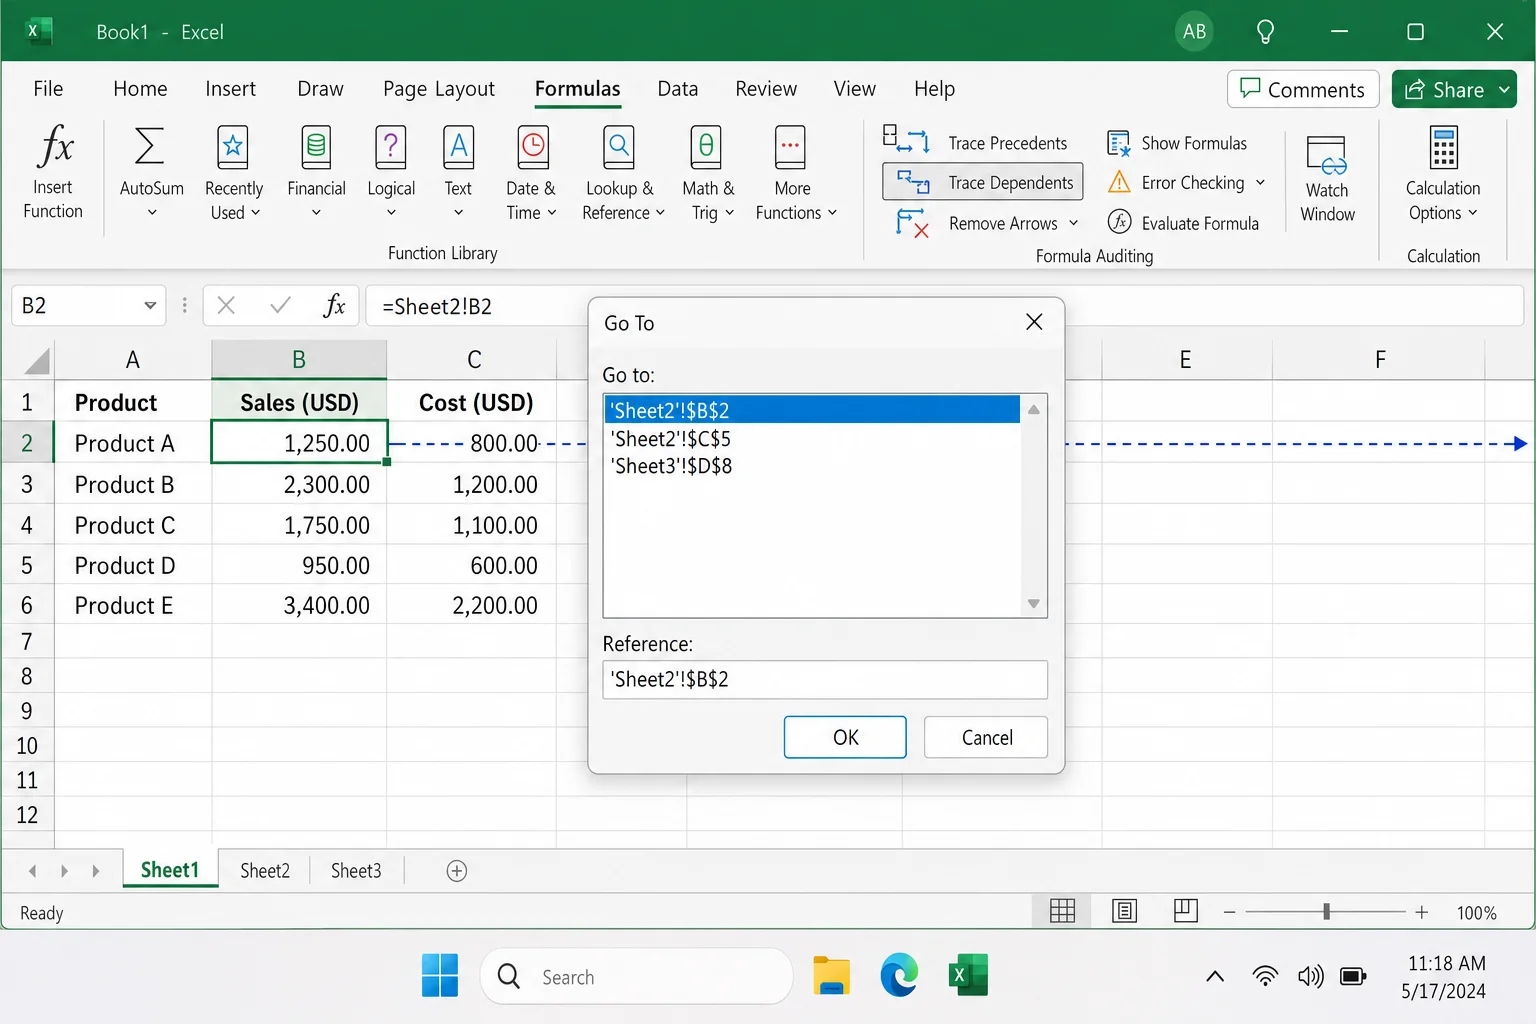
Task: Click the Windows Start button
Action: [x=440, y=976]
